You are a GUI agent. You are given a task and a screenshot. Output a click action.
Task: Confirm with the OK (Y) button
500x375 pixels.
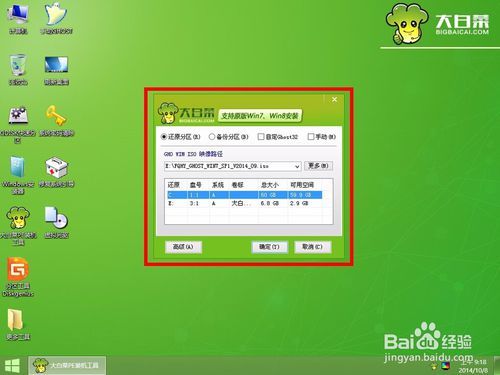coord(269,247)
